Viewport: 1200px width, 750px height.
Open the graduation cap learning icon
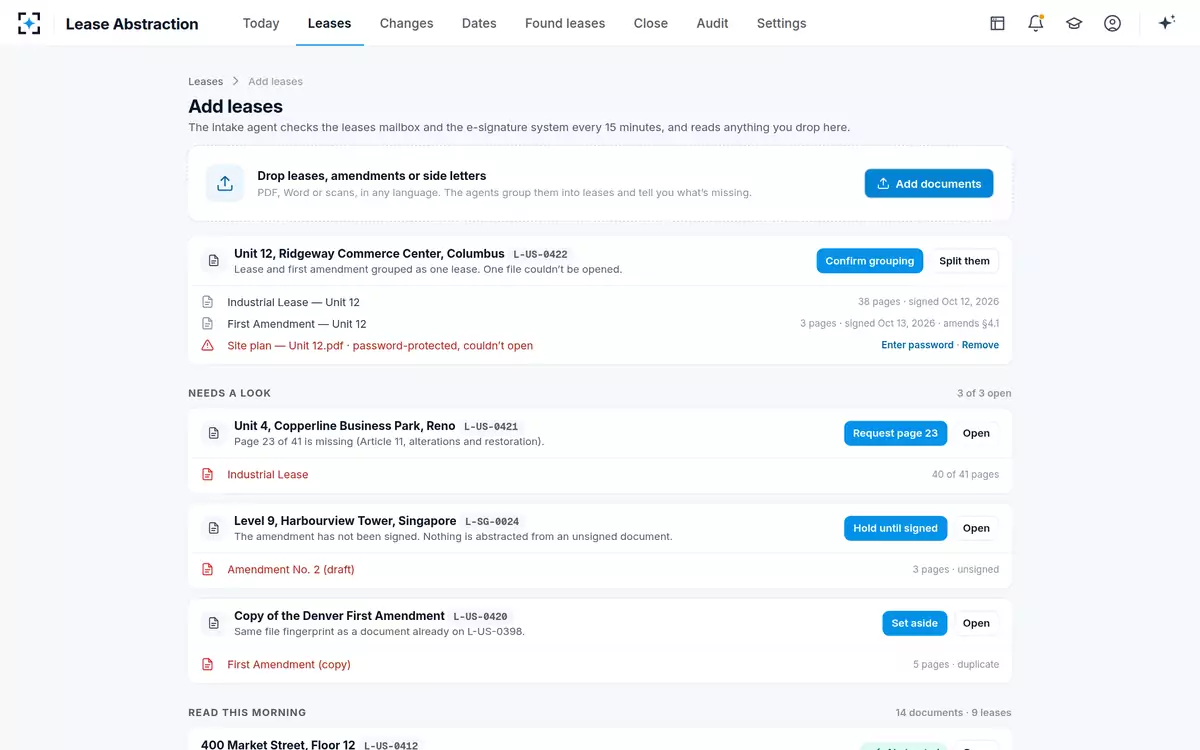(1074, 23)
